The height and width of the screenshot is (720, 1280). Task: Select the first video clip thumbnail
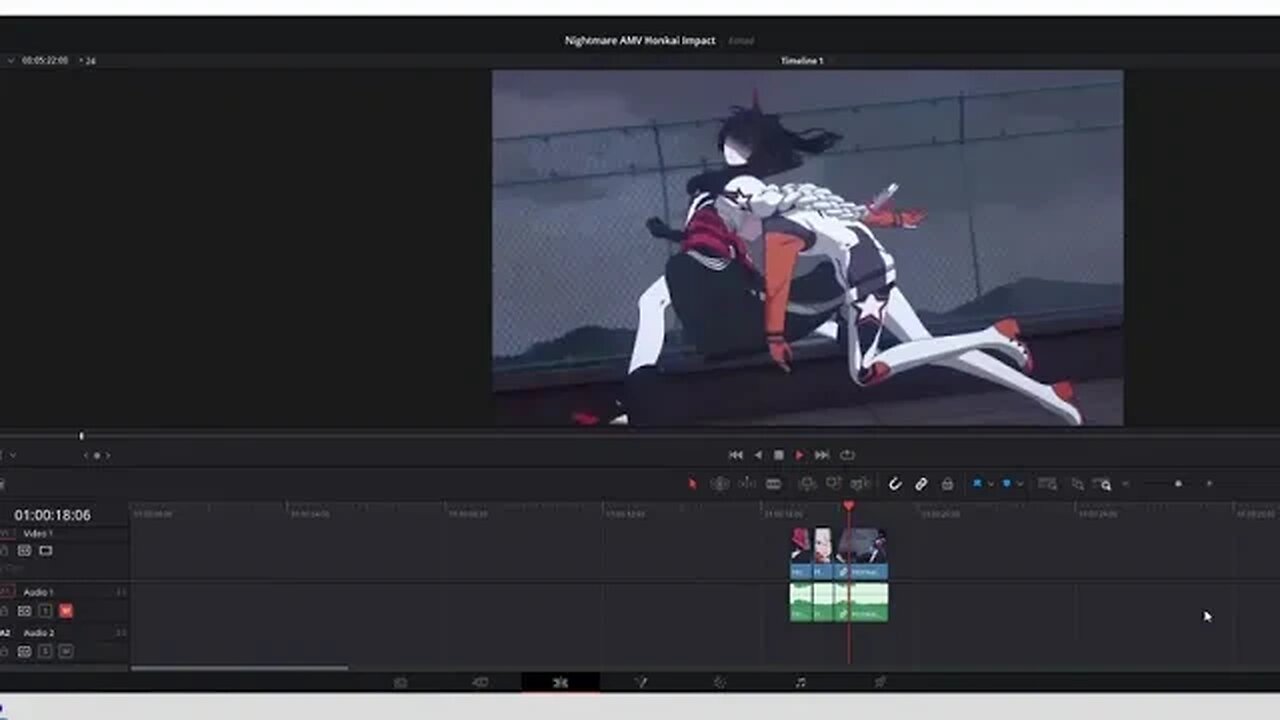pos(800,546)
